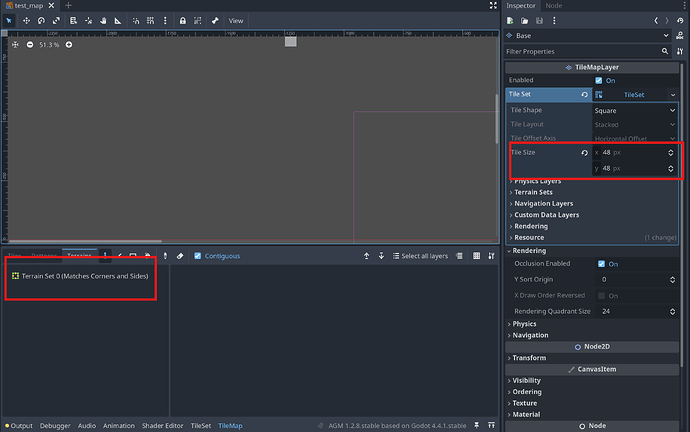The image size is (690, 432).
Task: Select Terrain Set 0 tree item
Action: coord(84,276)
